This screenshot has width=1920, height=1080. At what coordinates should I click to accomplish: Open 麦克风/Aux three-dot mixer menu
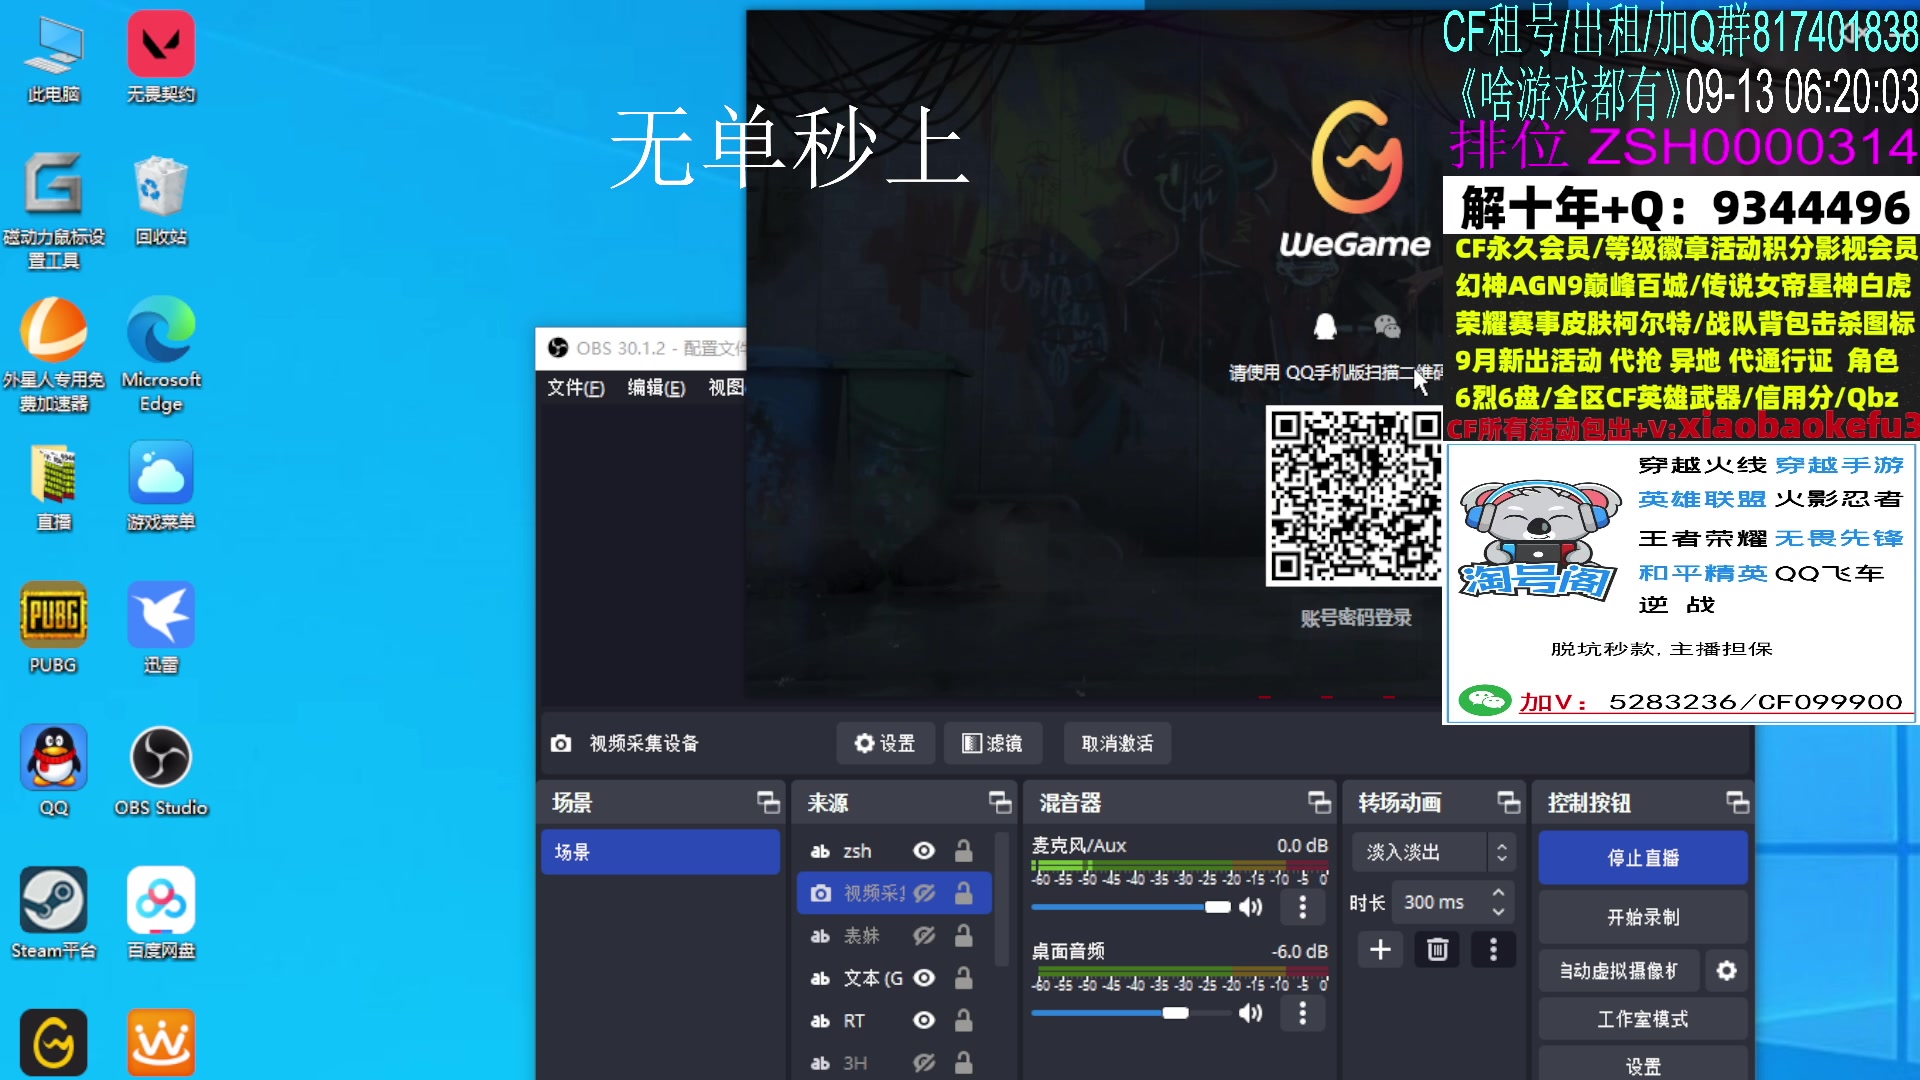tap(1302, 907)
